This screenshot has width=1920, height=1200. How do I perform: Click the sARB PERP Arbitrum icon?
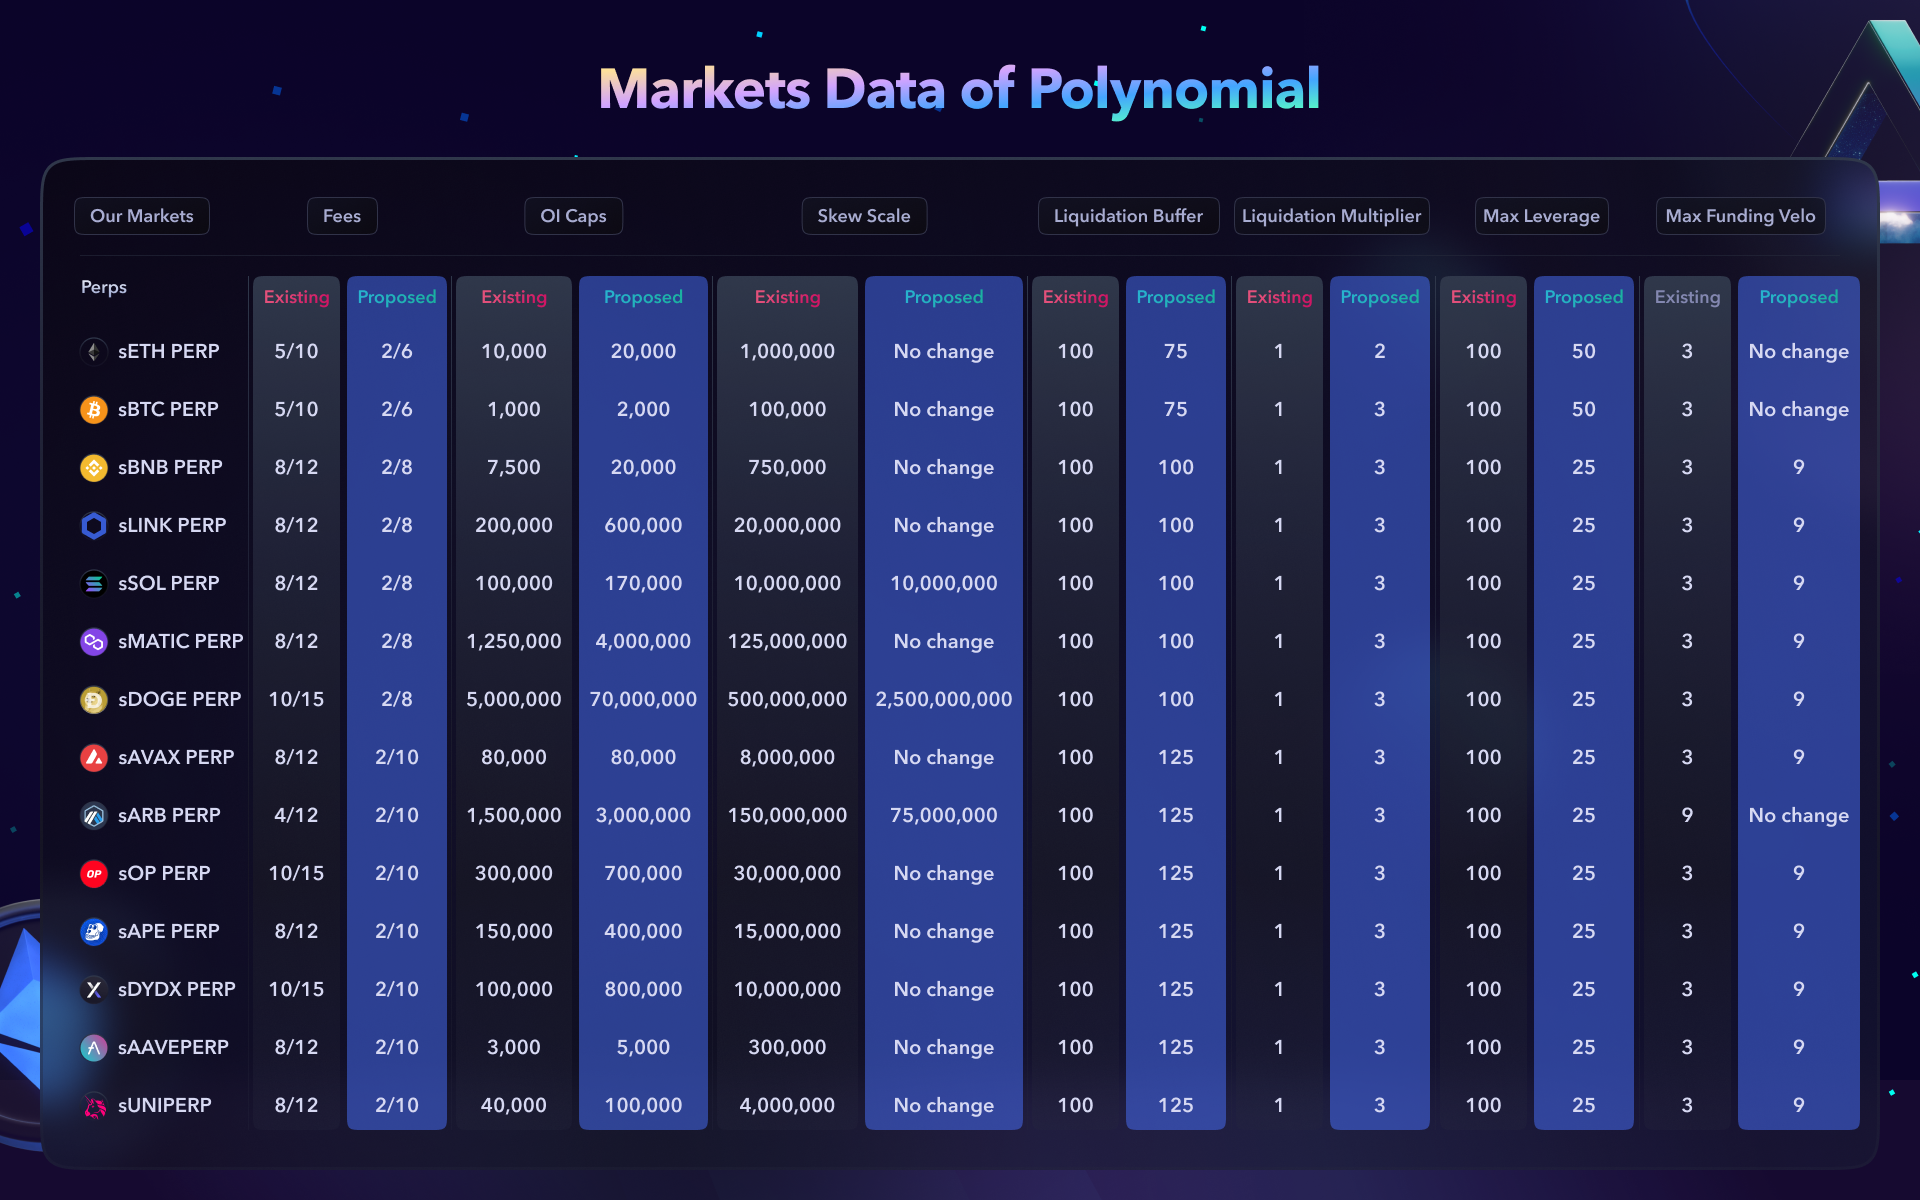94,815
